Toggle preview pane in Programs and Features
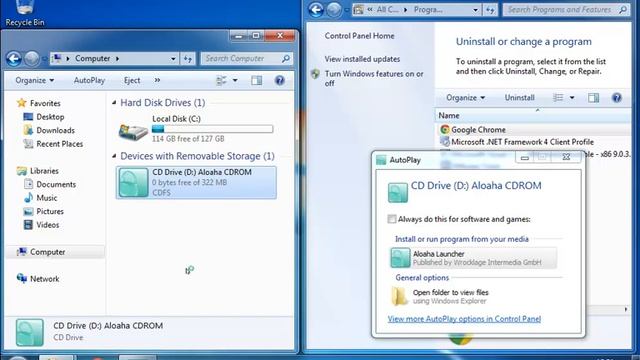640x360 pixels. click(x=593, y=98)
